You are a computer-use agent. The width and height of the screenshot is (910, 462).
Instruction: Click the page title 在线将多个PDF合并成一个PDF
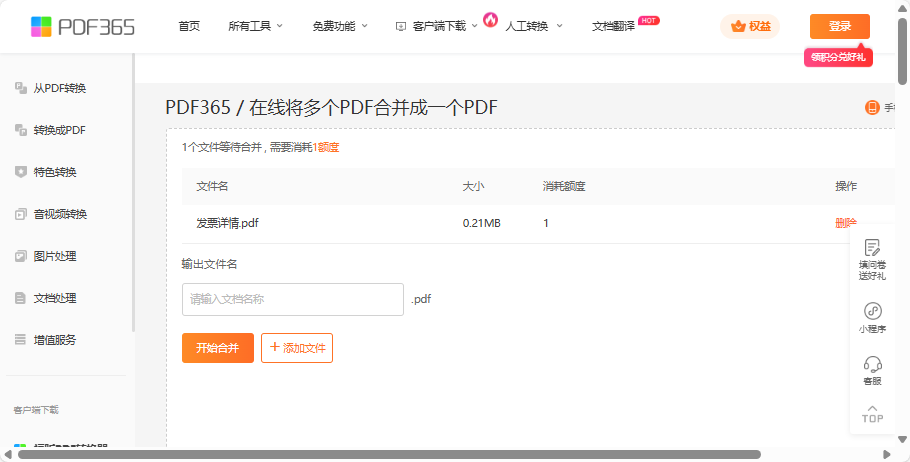tap(373, 107)
